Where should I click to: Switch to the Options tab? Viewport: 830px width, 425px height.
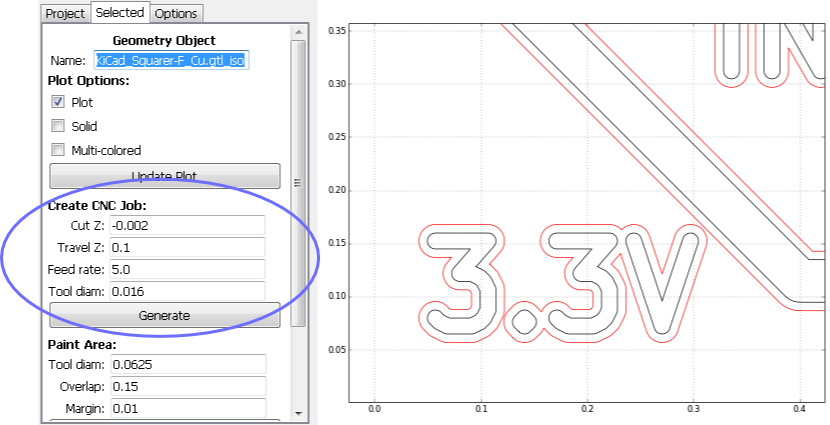tap(177, 13)
